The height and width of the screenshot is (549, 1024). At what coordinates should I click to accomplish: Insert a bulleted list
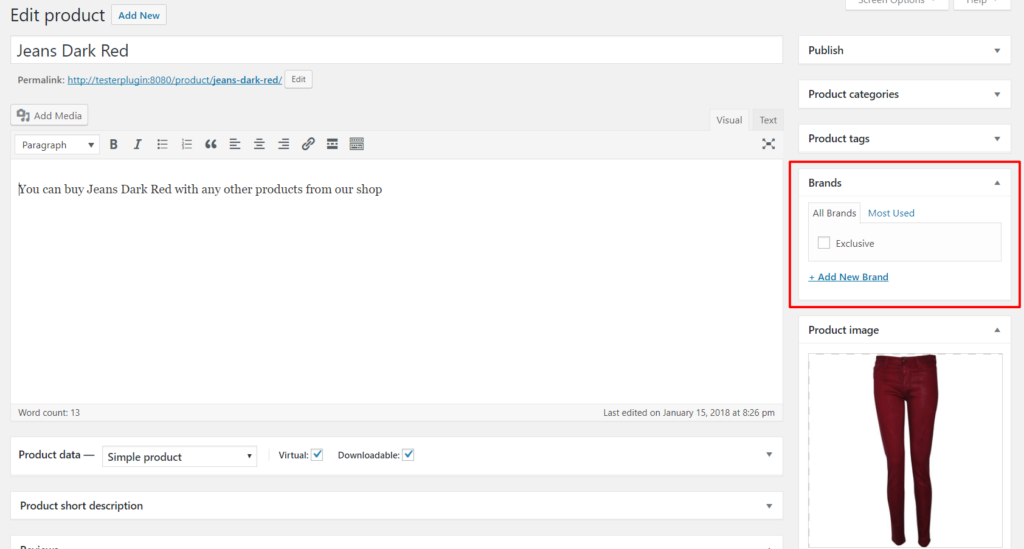(x=162, y=144)
